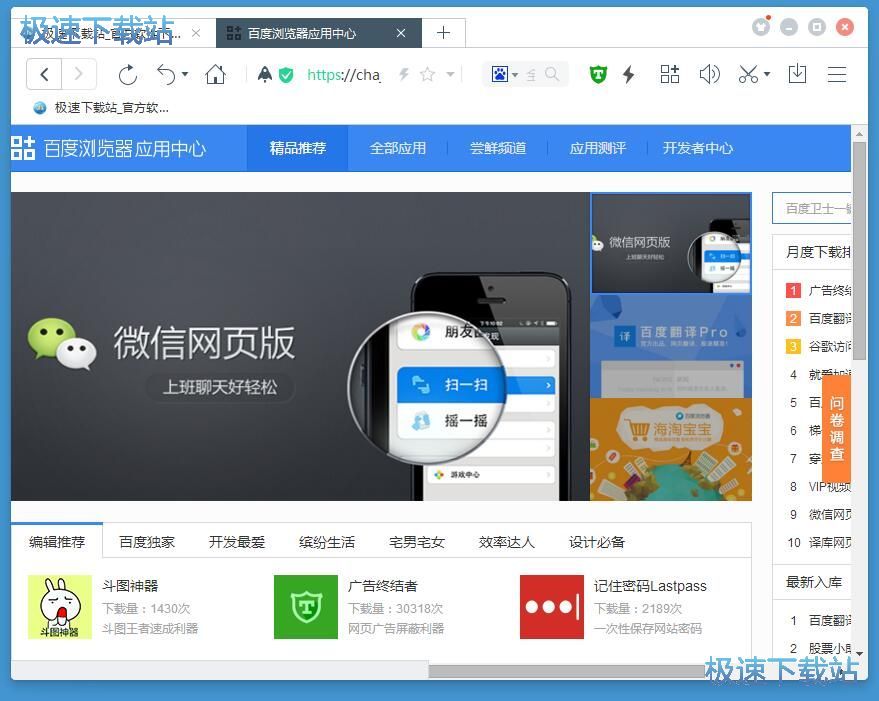Click the lightning icon in address bar

tap(404, 74)
